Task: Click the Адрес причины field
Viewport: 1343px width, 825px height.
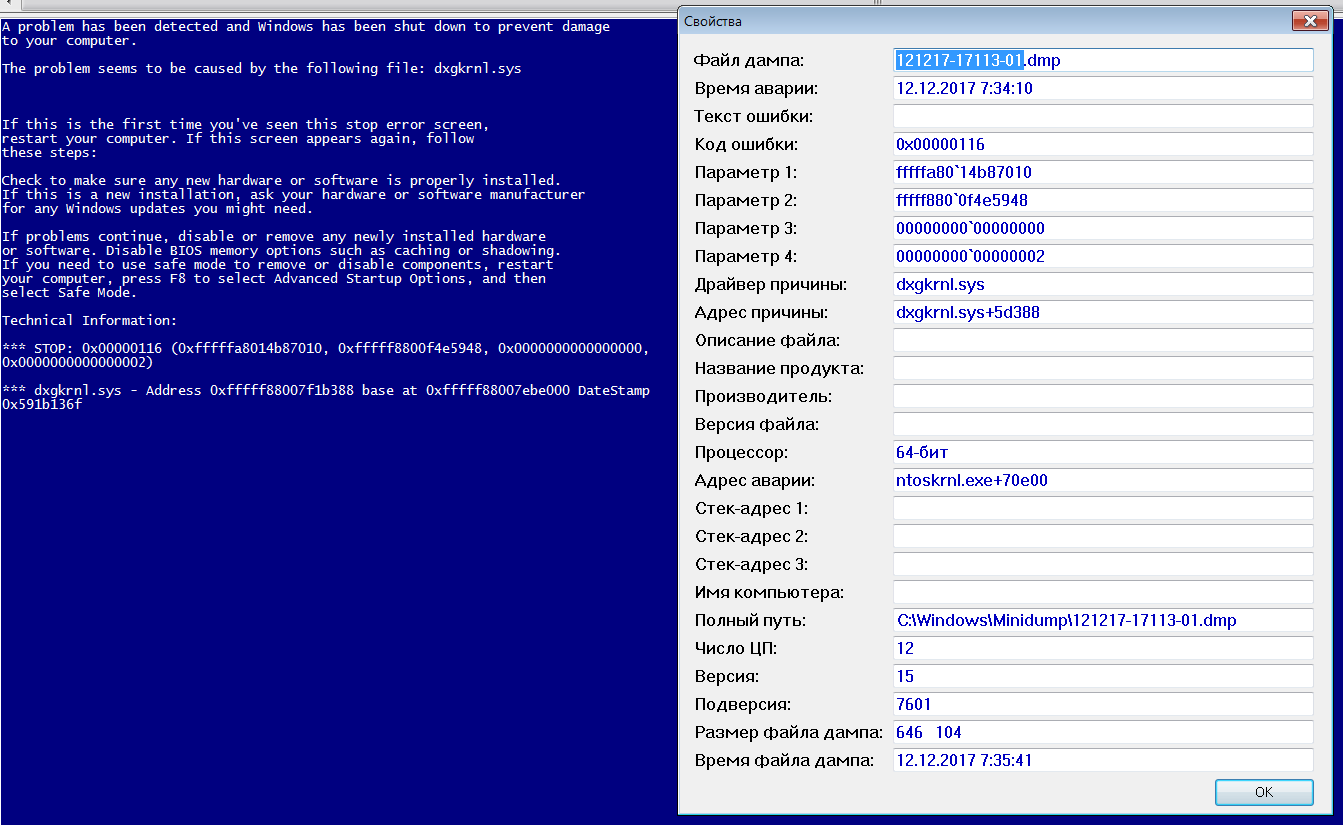Action: 1103,312
